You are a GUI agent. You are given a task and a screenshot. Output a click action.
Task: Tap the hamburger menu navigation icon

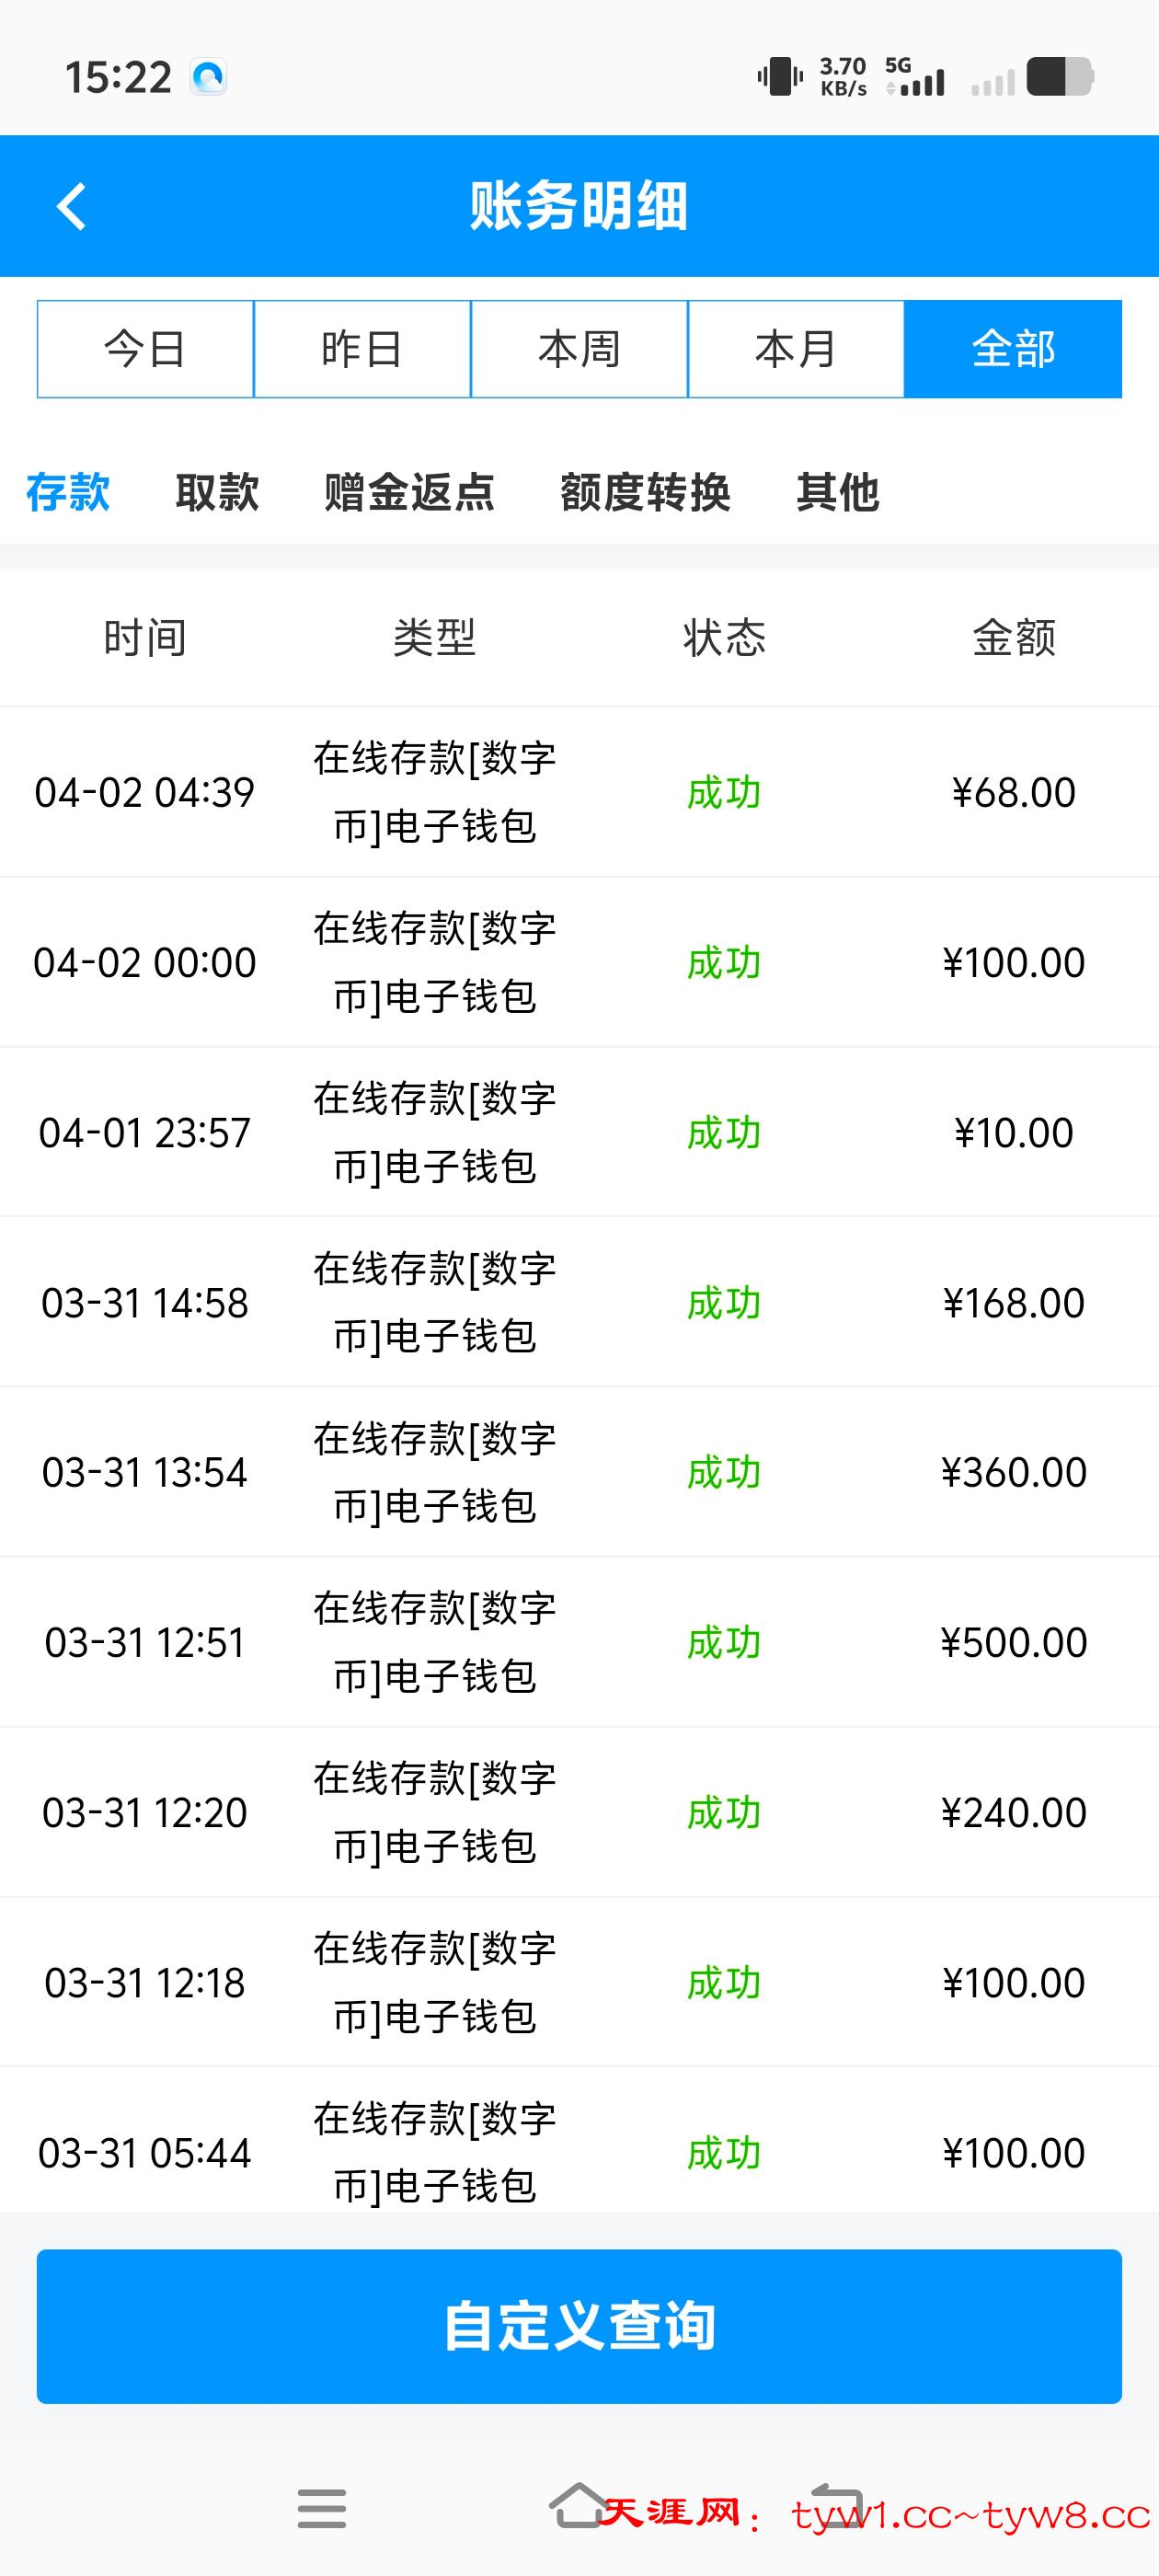click(x=321, y=2508)
